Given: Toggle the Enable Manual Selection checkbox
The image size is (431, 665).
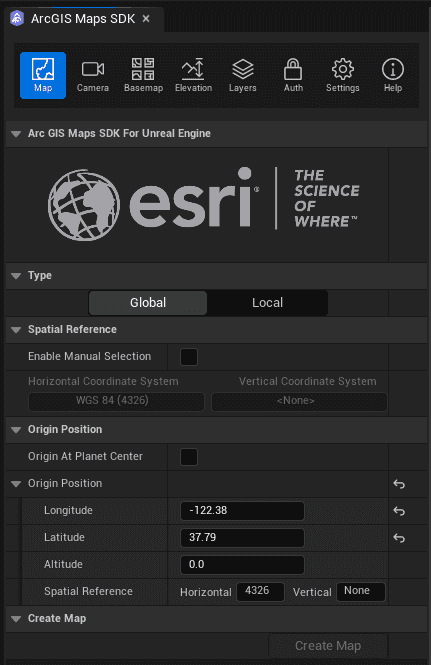Looking at the screenshot, I should pos(189,357).
